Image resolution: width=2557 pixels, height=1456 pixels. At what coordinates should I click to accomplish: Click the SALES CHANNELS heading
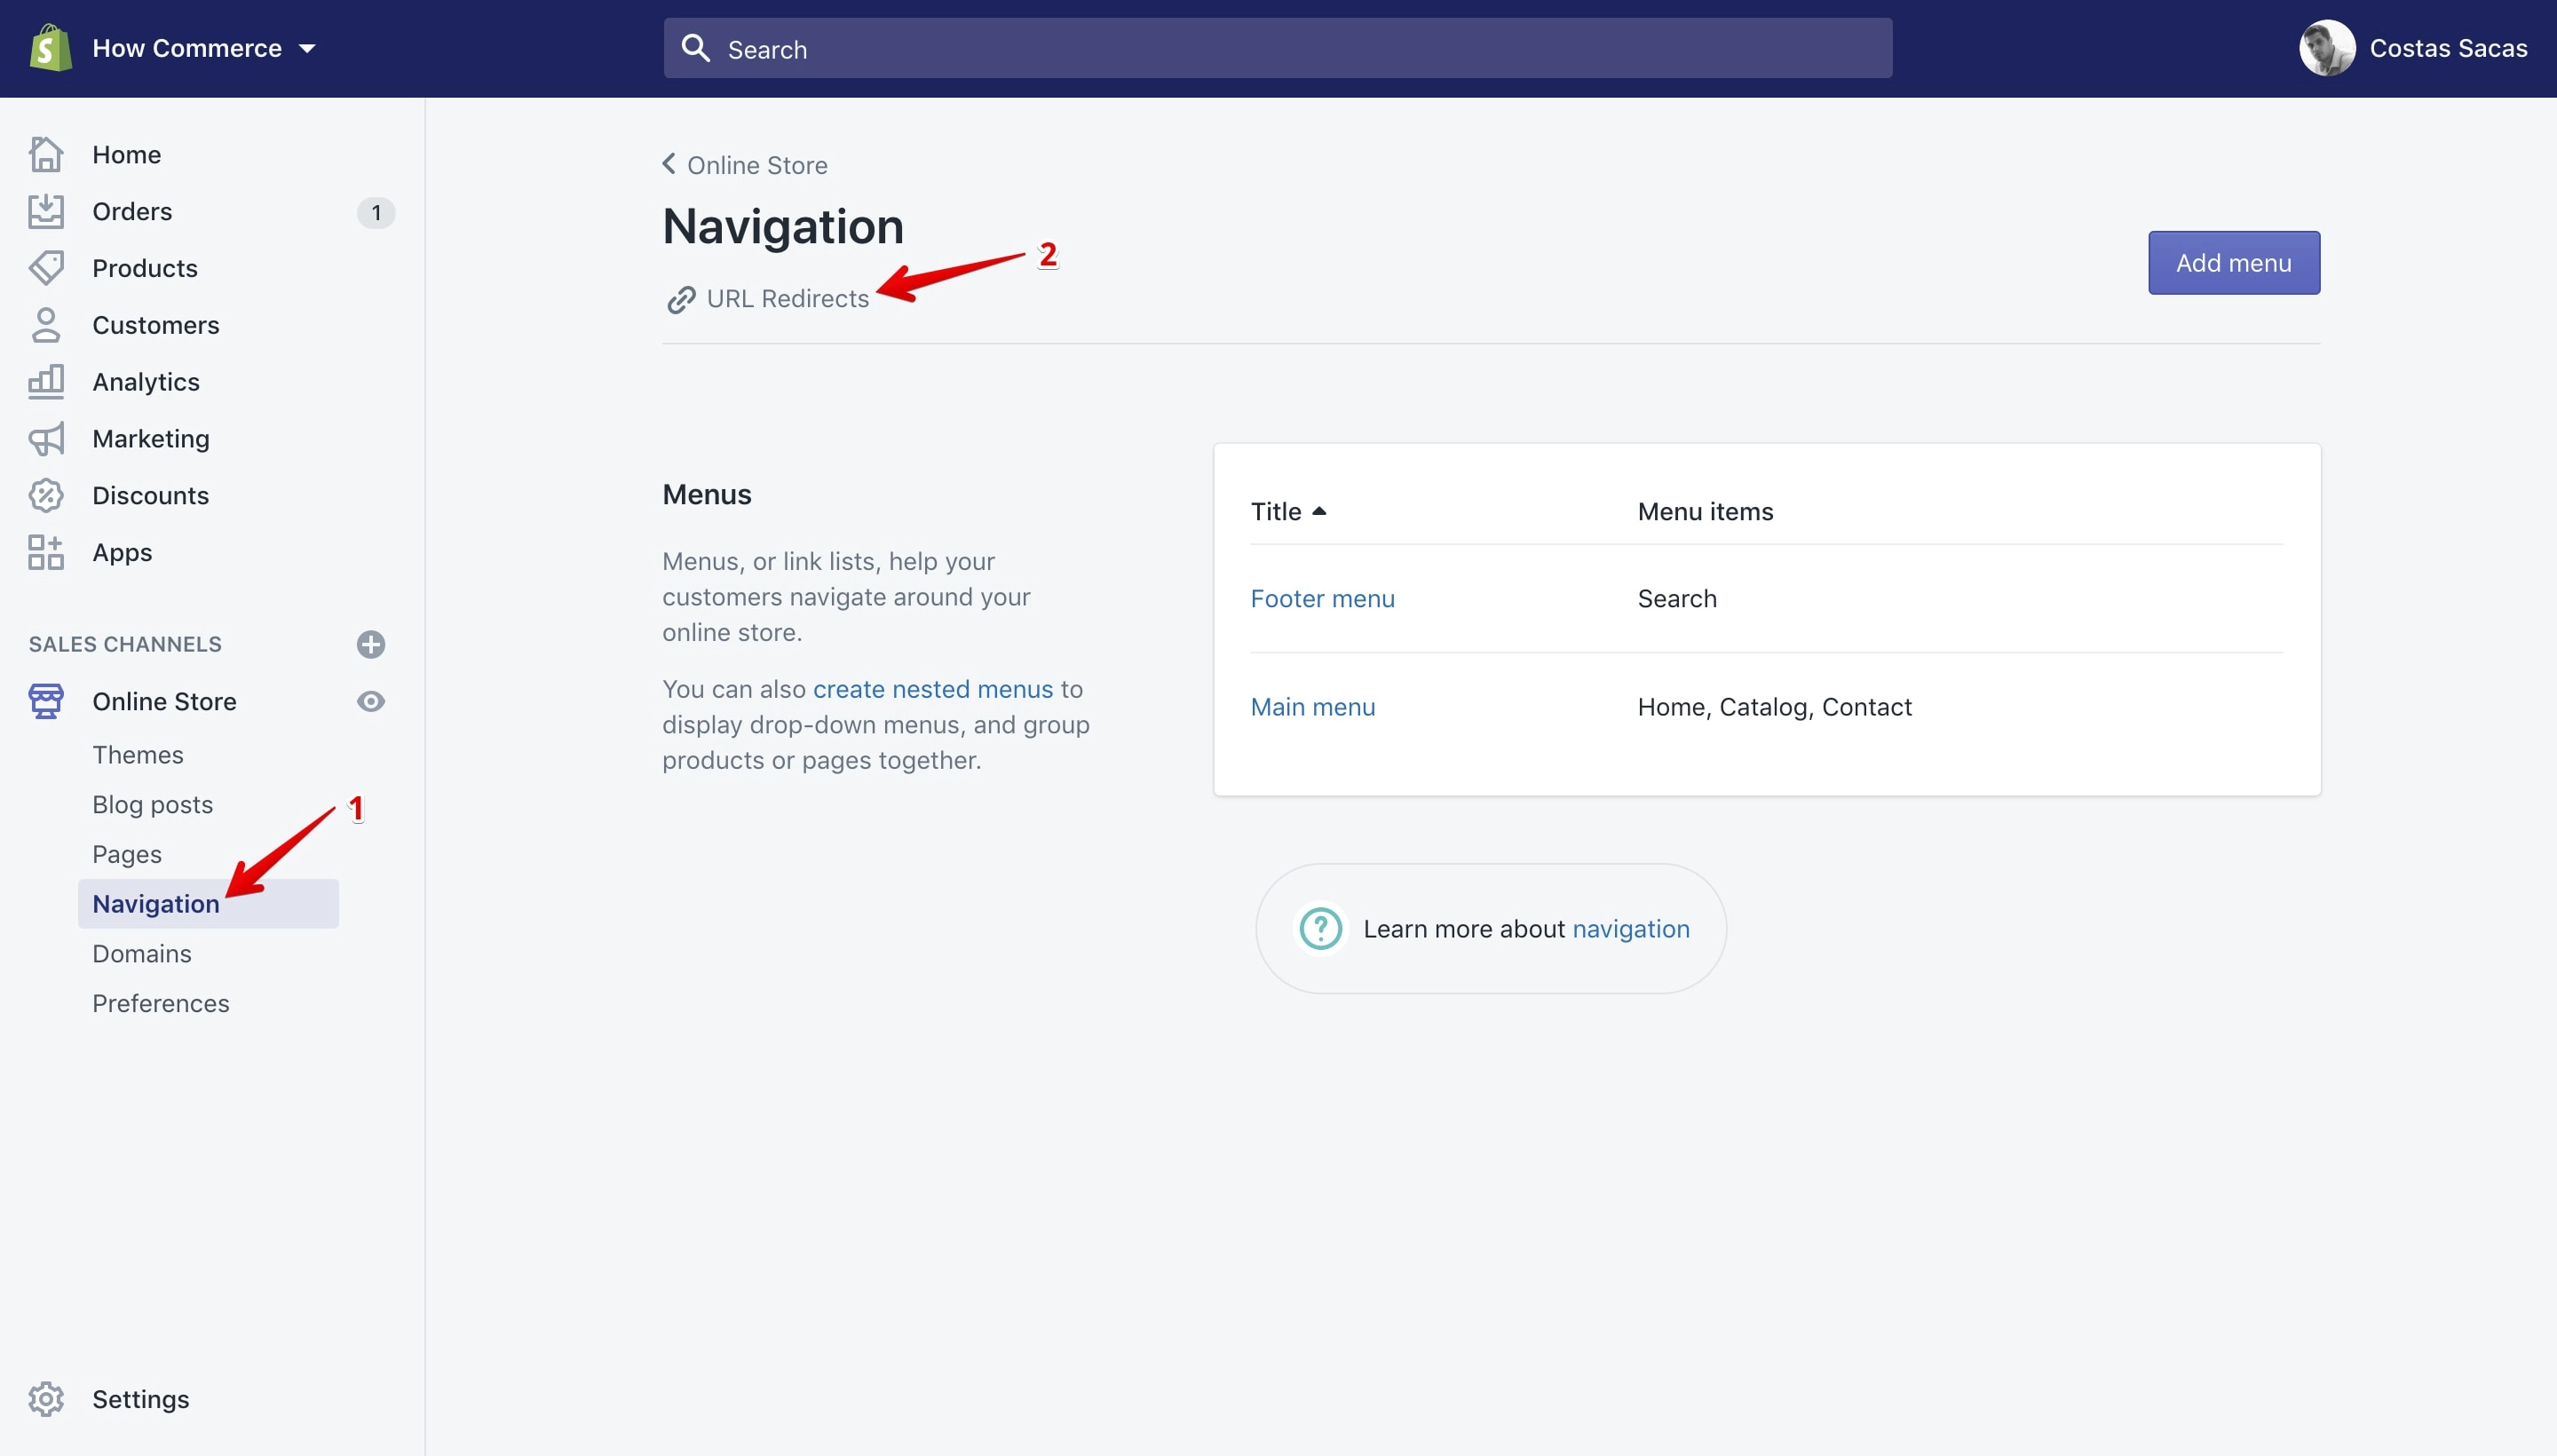point(125,644)
